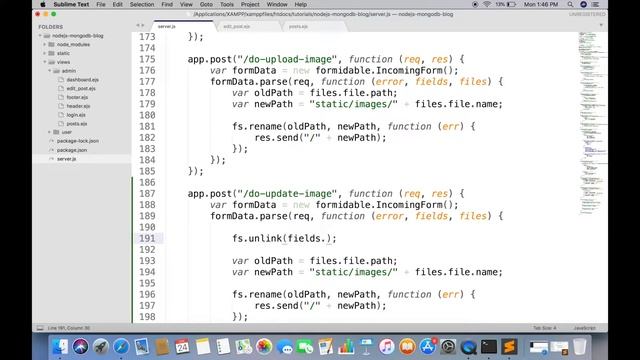Open Tab Size 4 selector in status bar
640x360 pixels.
pyautogui.click(x=544, y=328)
